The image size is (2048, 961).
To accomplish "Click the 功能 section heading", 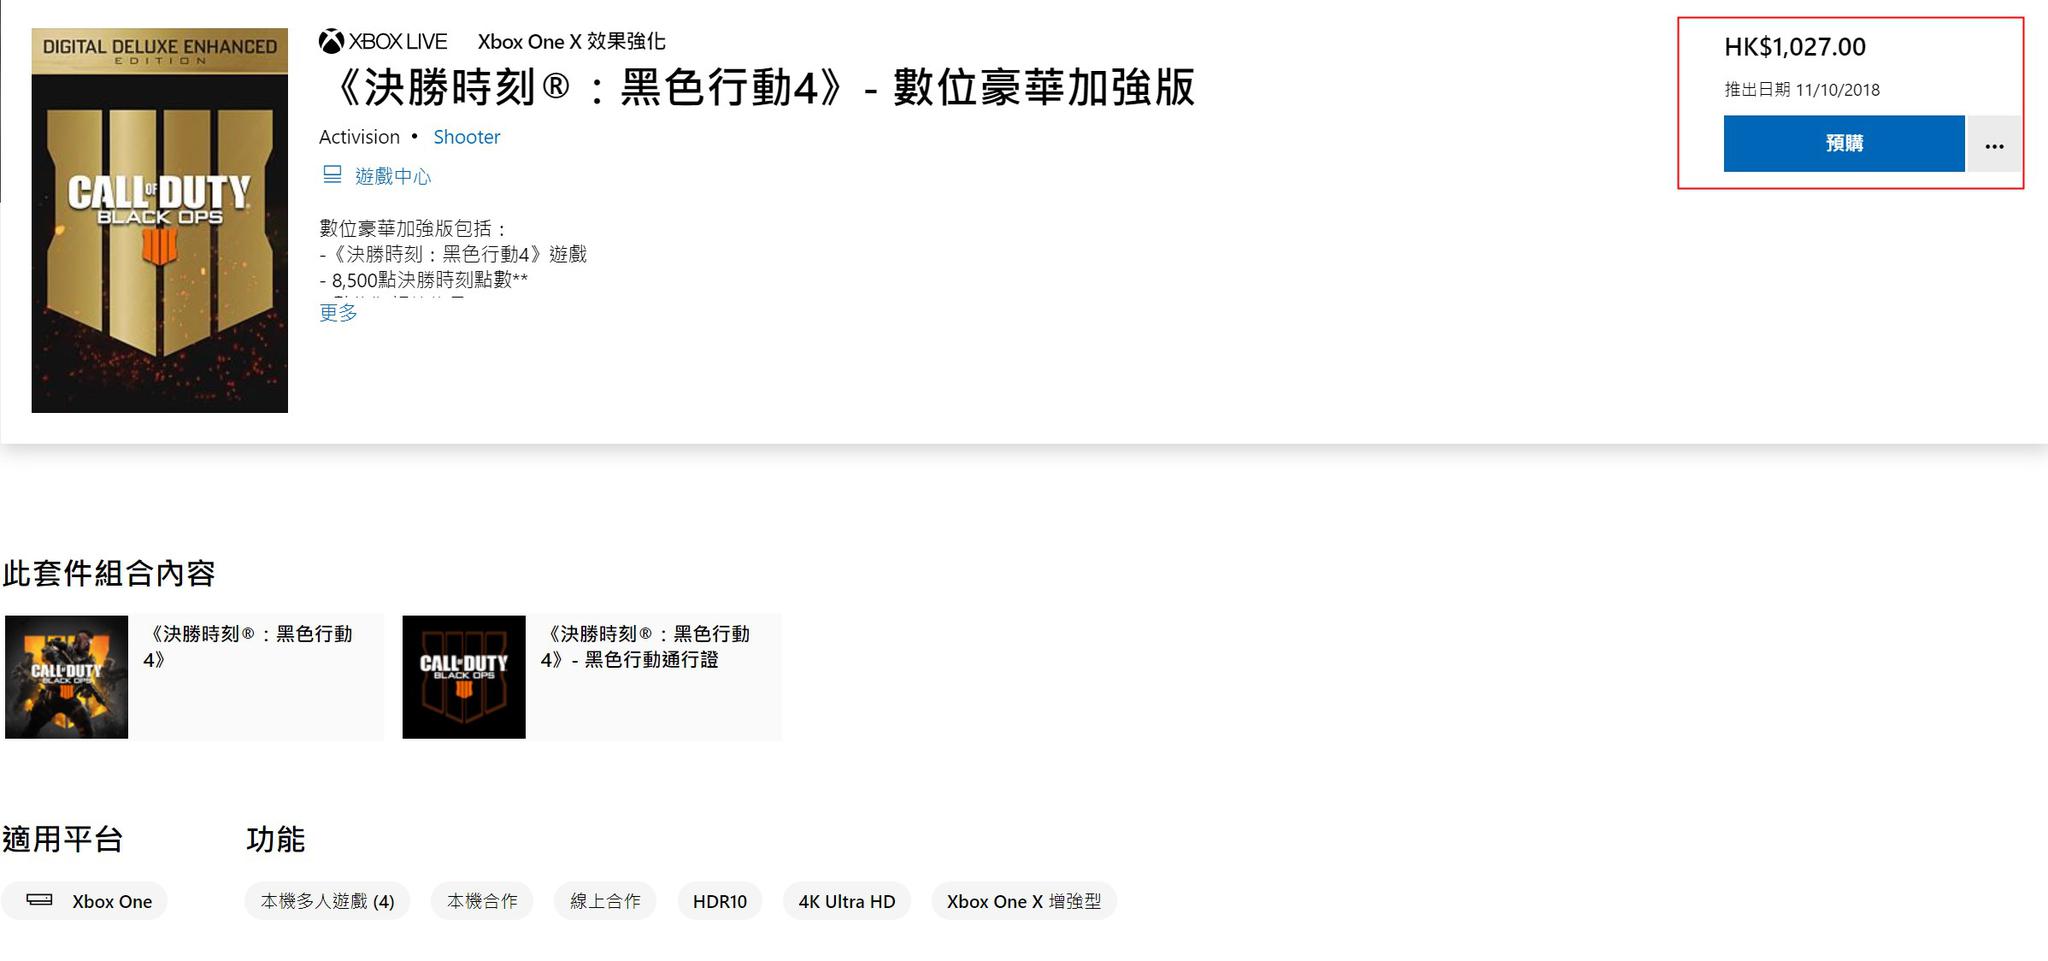I will point(275,839).
